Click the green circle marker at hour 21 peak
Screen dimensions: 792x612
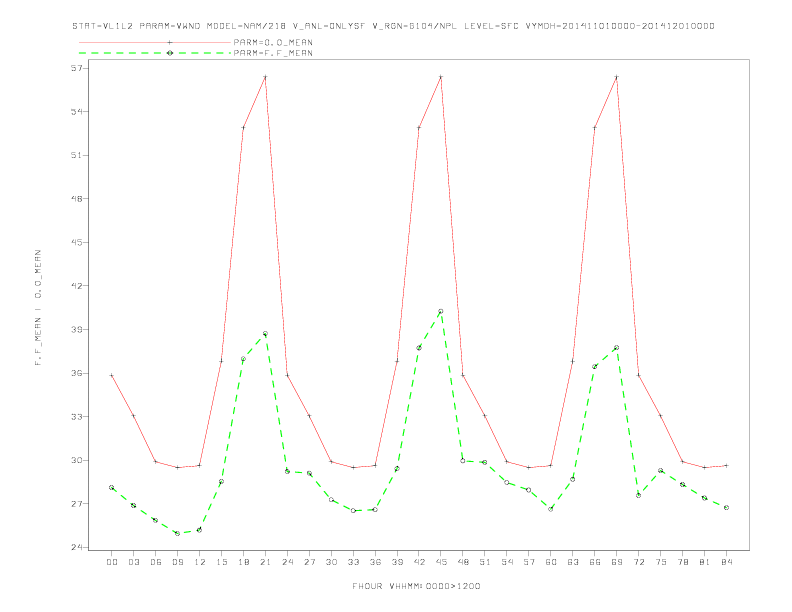pos(265,334)
